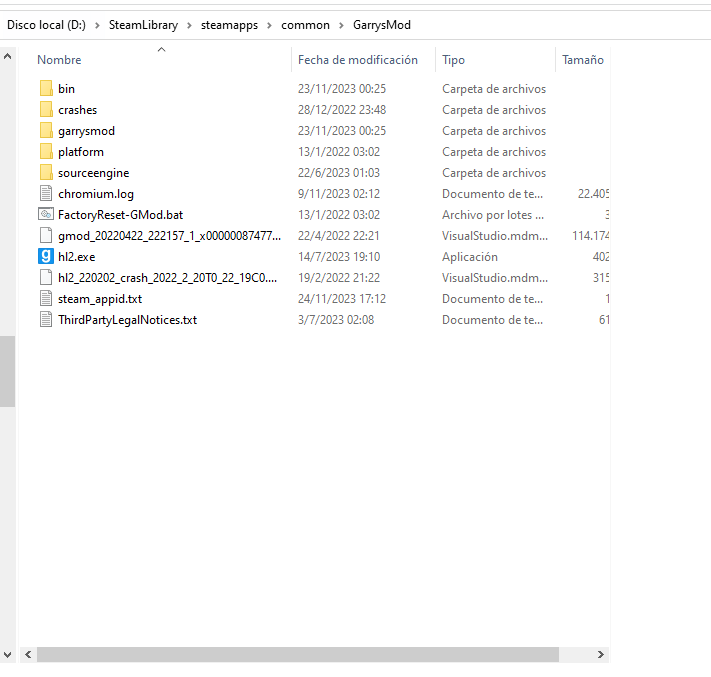Sort by Tipo column header
Screen dimensions: 711x677
pyautogui.click(x=453, y=60)
